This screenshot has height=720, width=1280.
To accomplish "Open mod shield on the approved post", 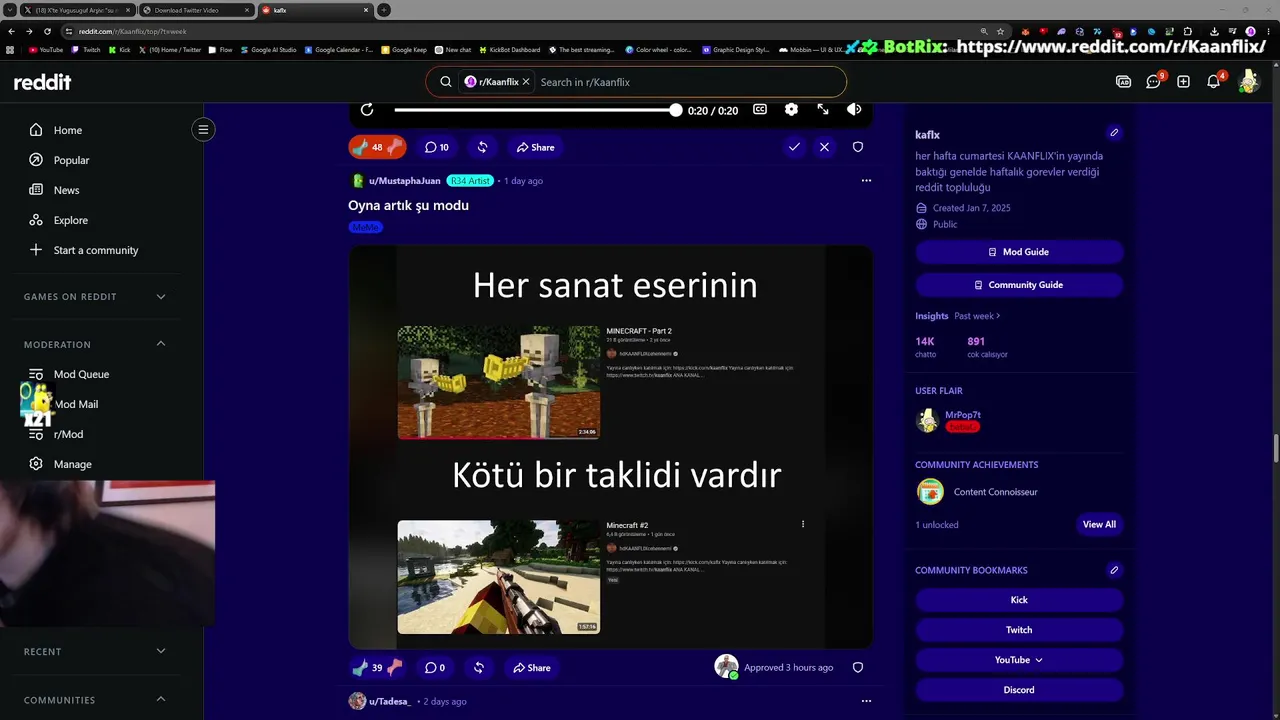I will 858,667.
